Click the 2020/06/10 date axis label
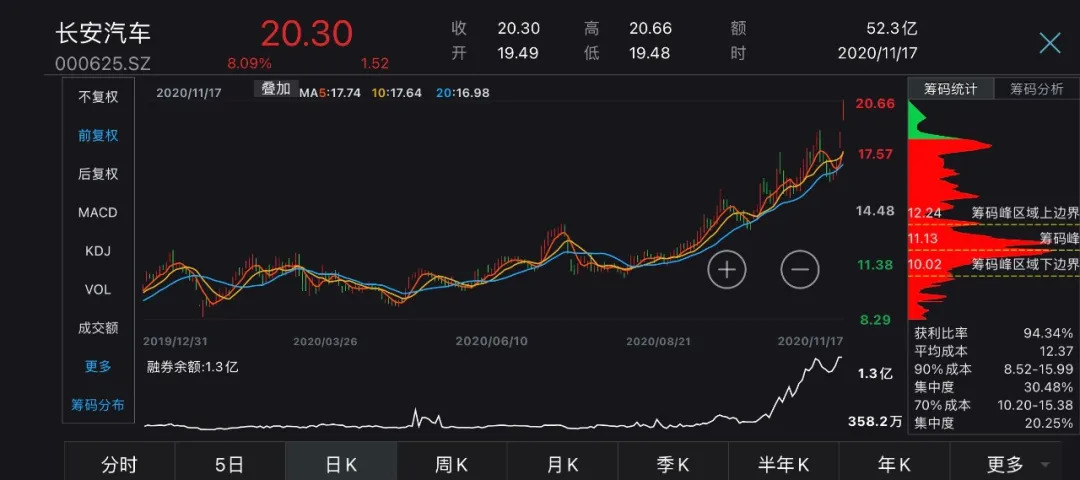1080x480 pixels. pos(491,341)
